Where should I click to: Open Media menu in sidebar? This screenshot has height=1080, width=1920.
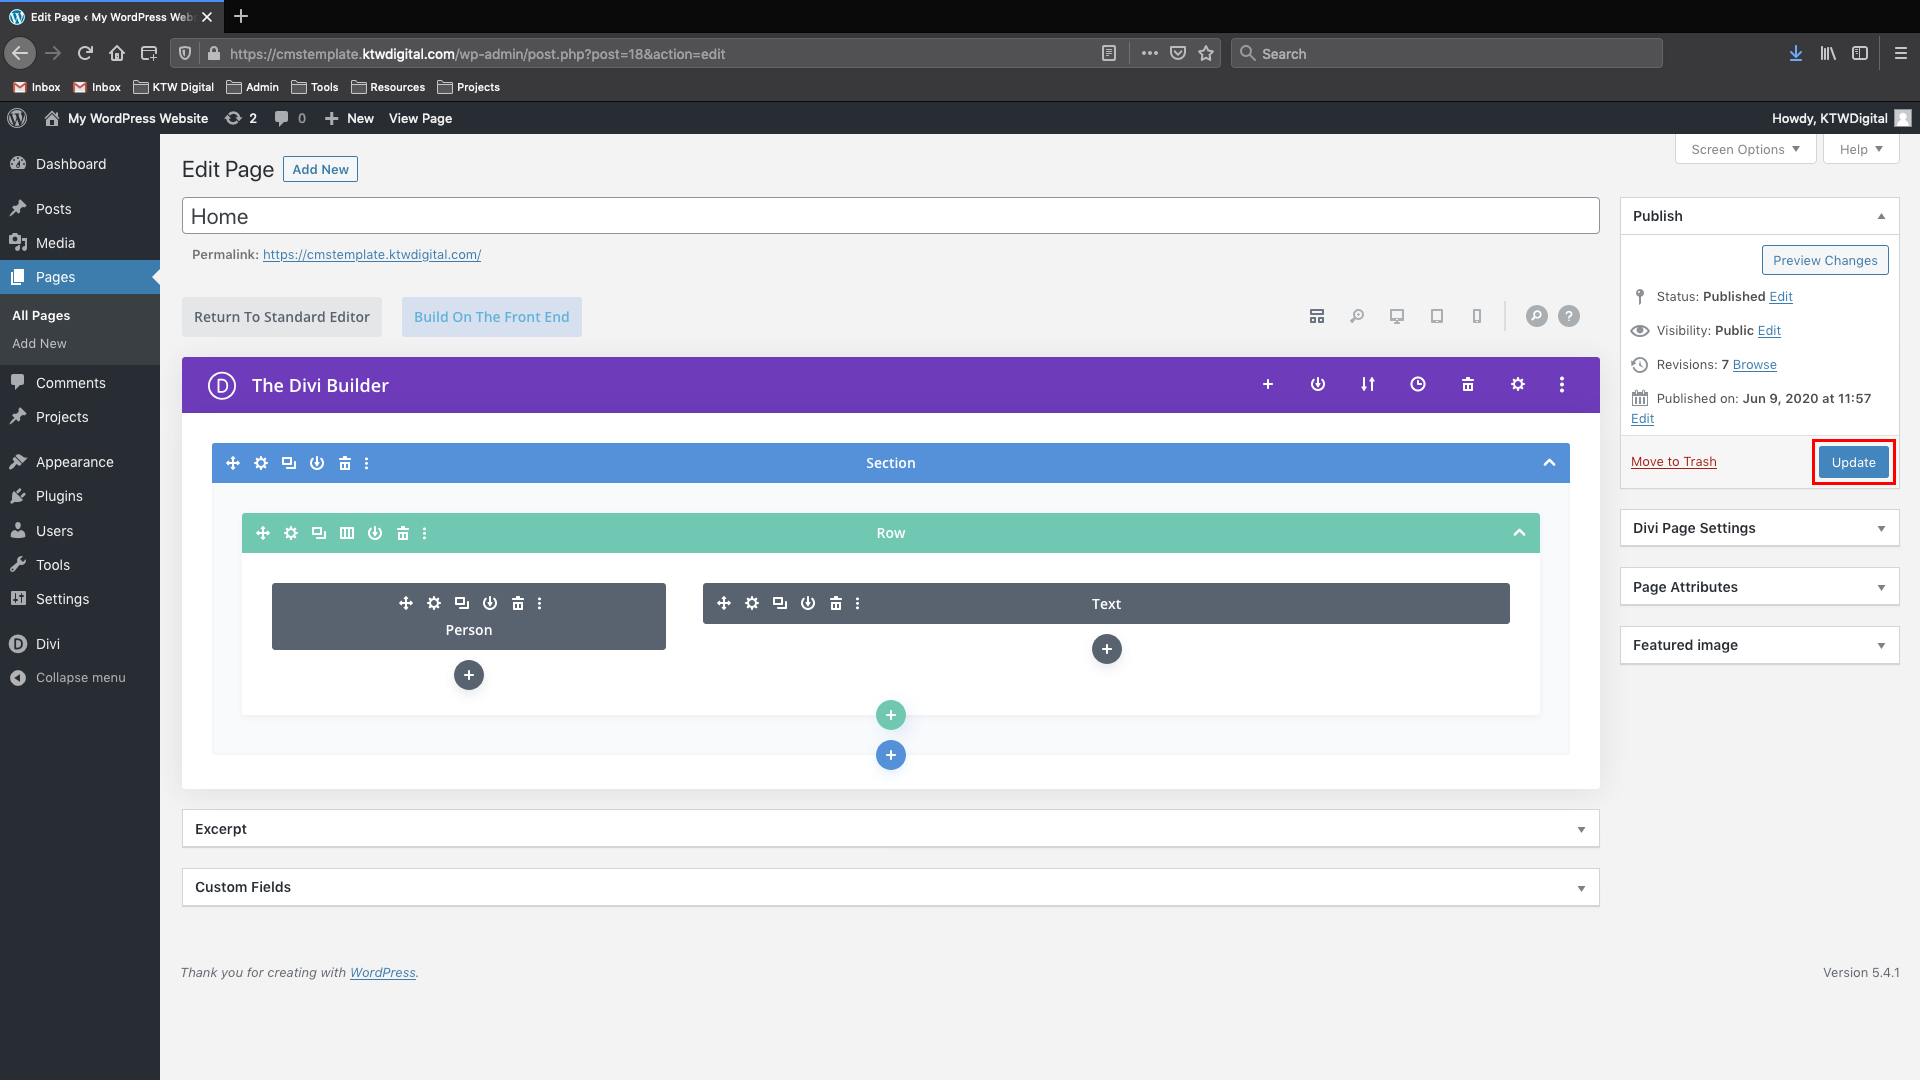80,243
